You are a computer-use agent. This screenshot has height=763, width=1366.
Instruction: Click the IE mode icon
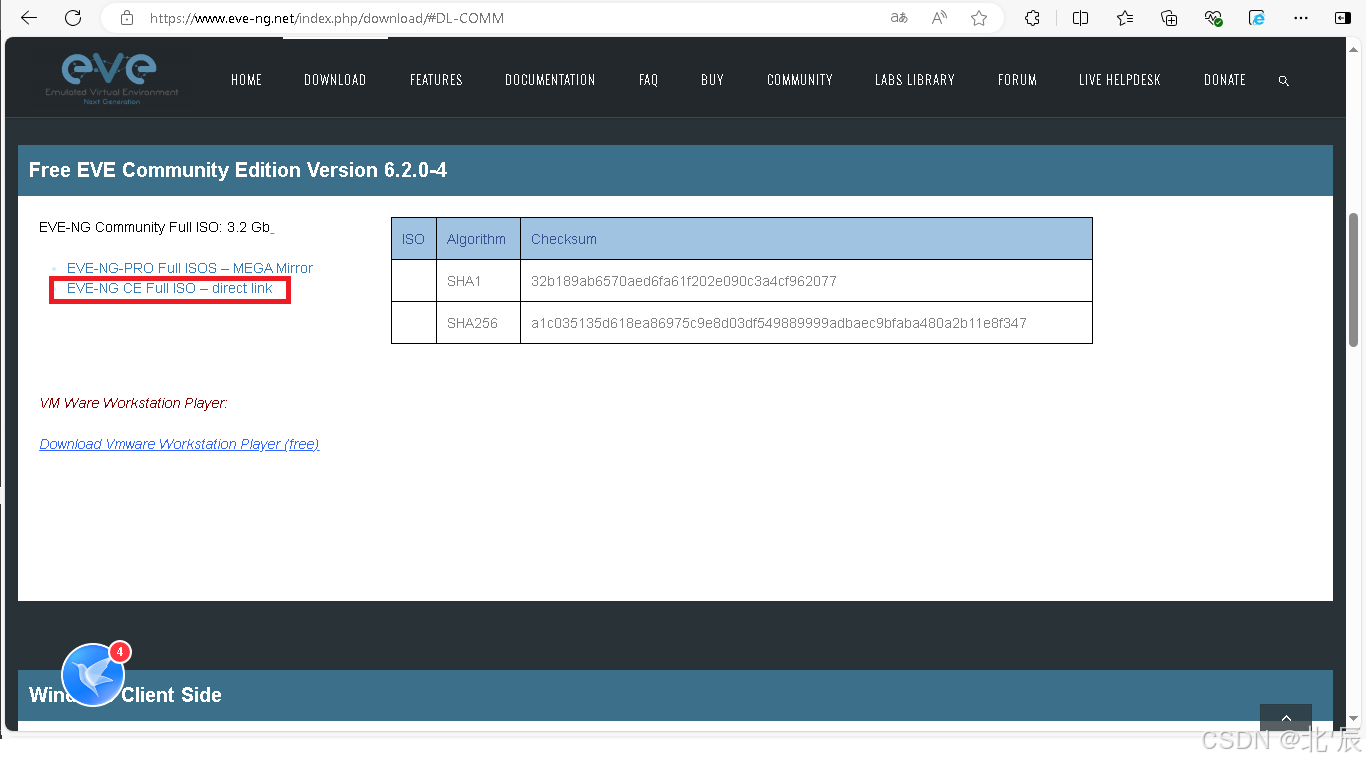(1257, 18)
